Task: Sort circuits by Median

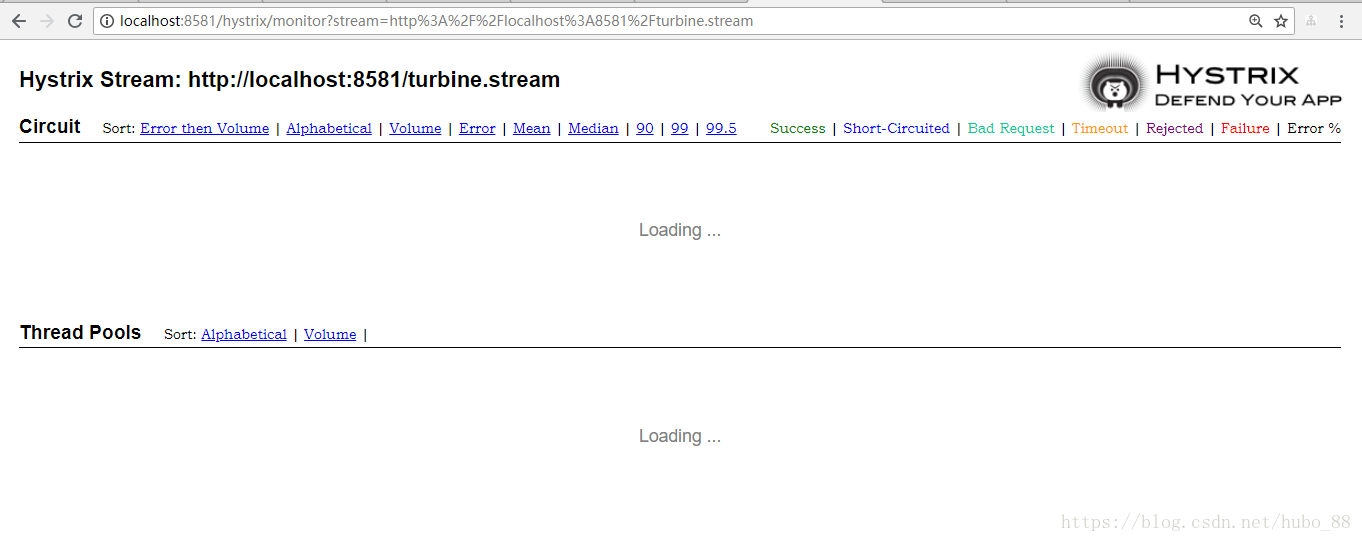Action: [593, 128]
